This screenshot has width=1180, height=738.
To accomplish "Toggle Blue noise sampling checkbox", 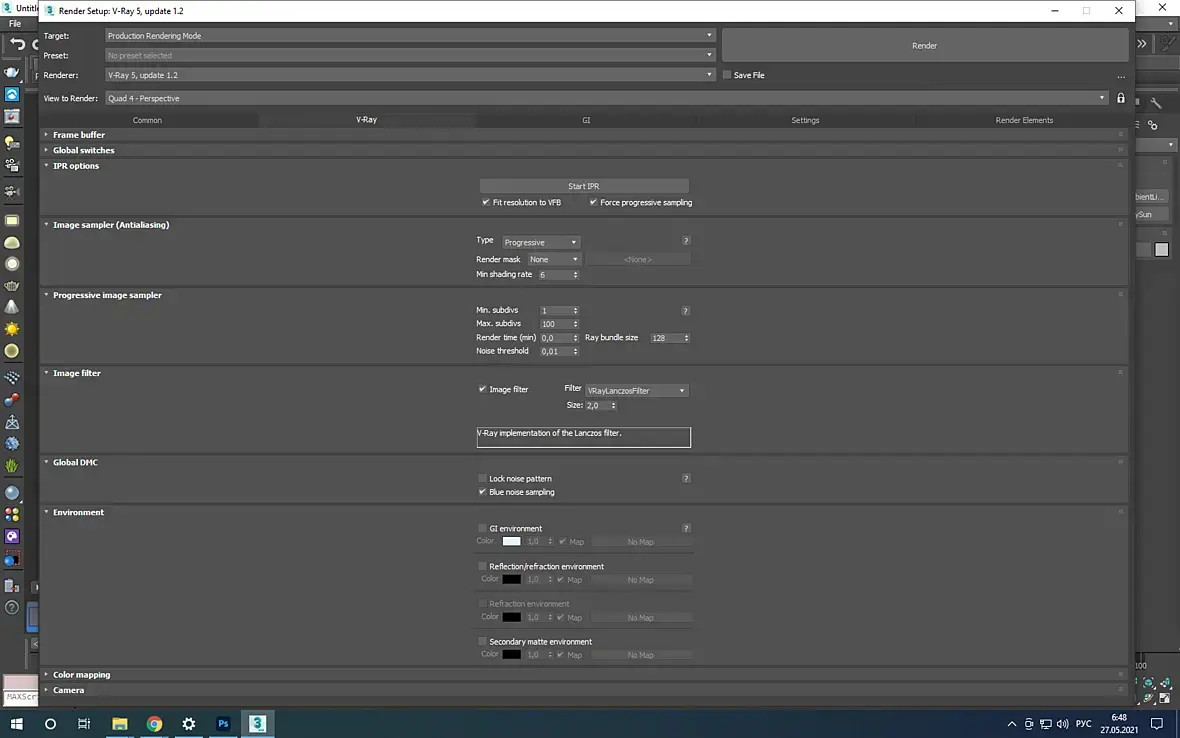I will (x=482, y=492).
